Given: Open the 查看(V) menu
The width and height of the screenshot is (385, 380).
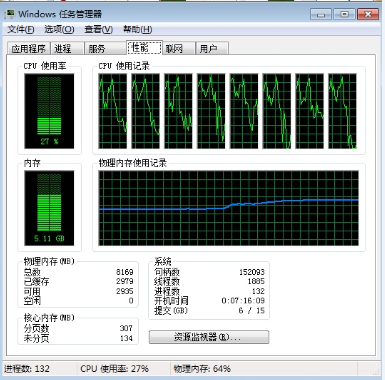Looking at the screenshot, I should click(98, 29).
